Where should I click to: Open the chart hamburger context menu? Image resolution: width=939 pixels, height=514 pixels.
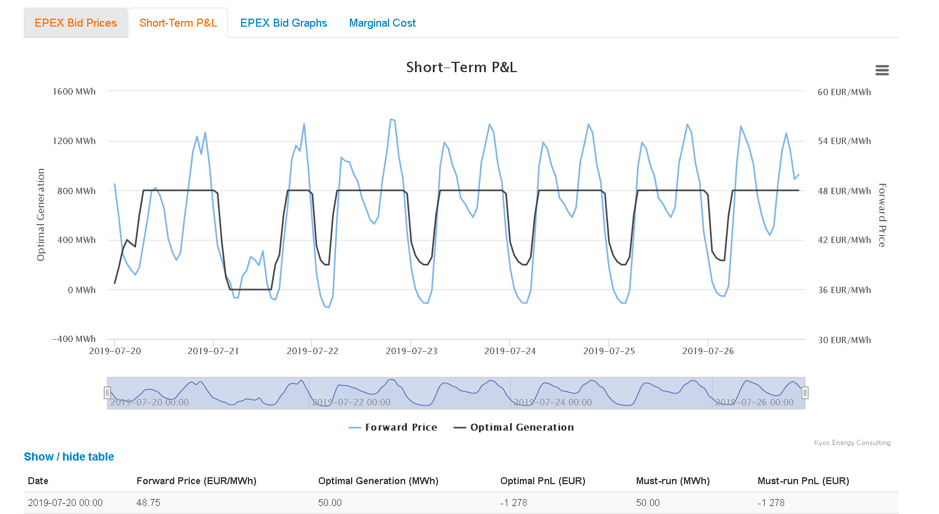[x=882, y=70]
